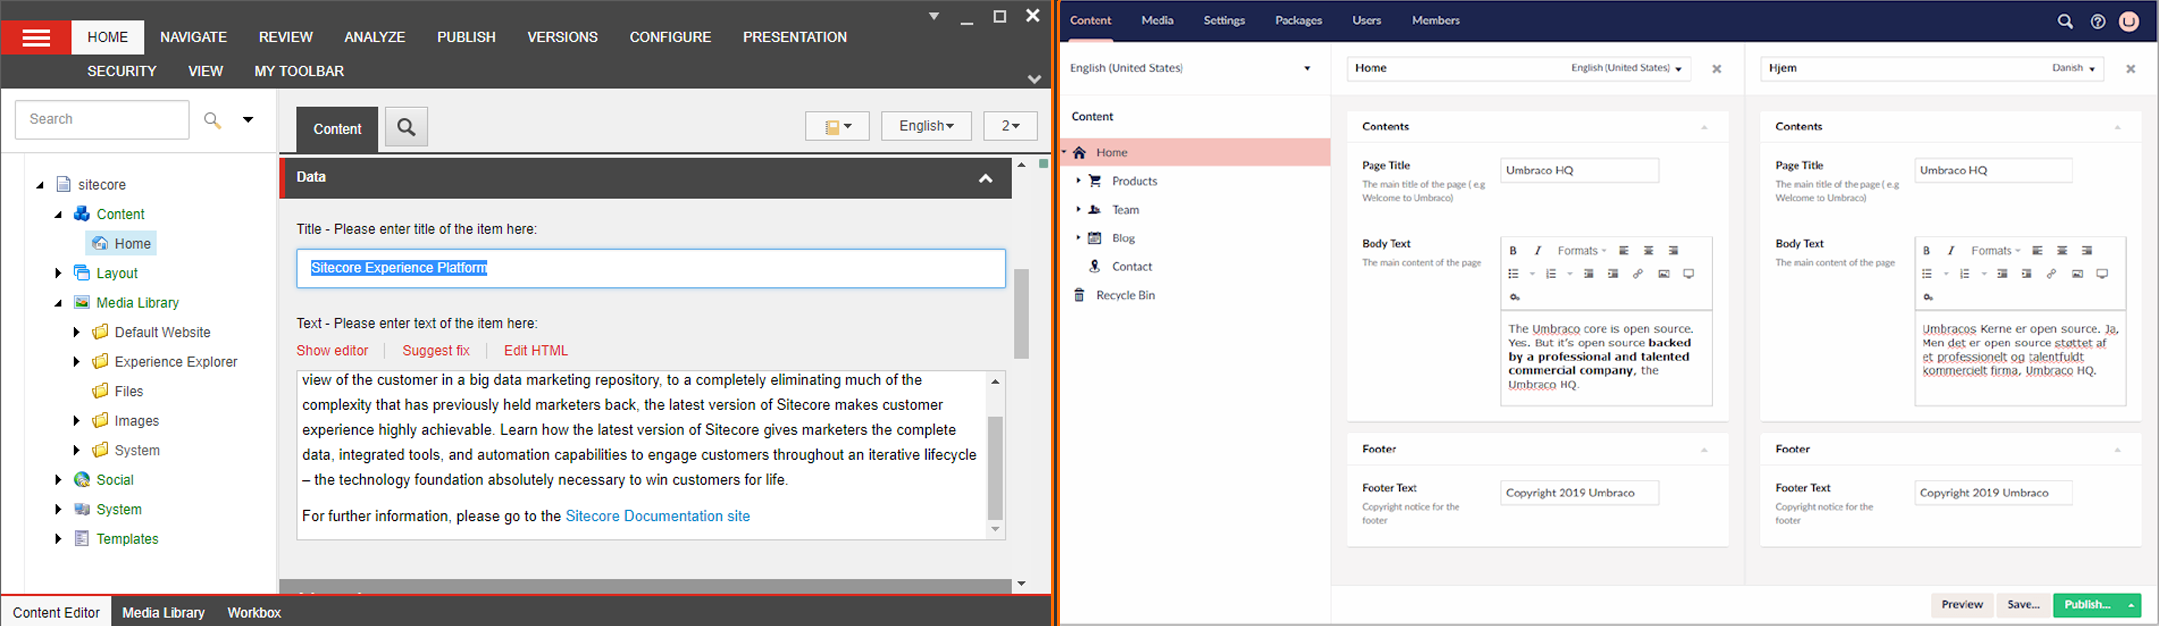Screen dimensions: 2159x626
Task: Toggle italic in the Danish Body Text editor
Action: (1951, 251)
